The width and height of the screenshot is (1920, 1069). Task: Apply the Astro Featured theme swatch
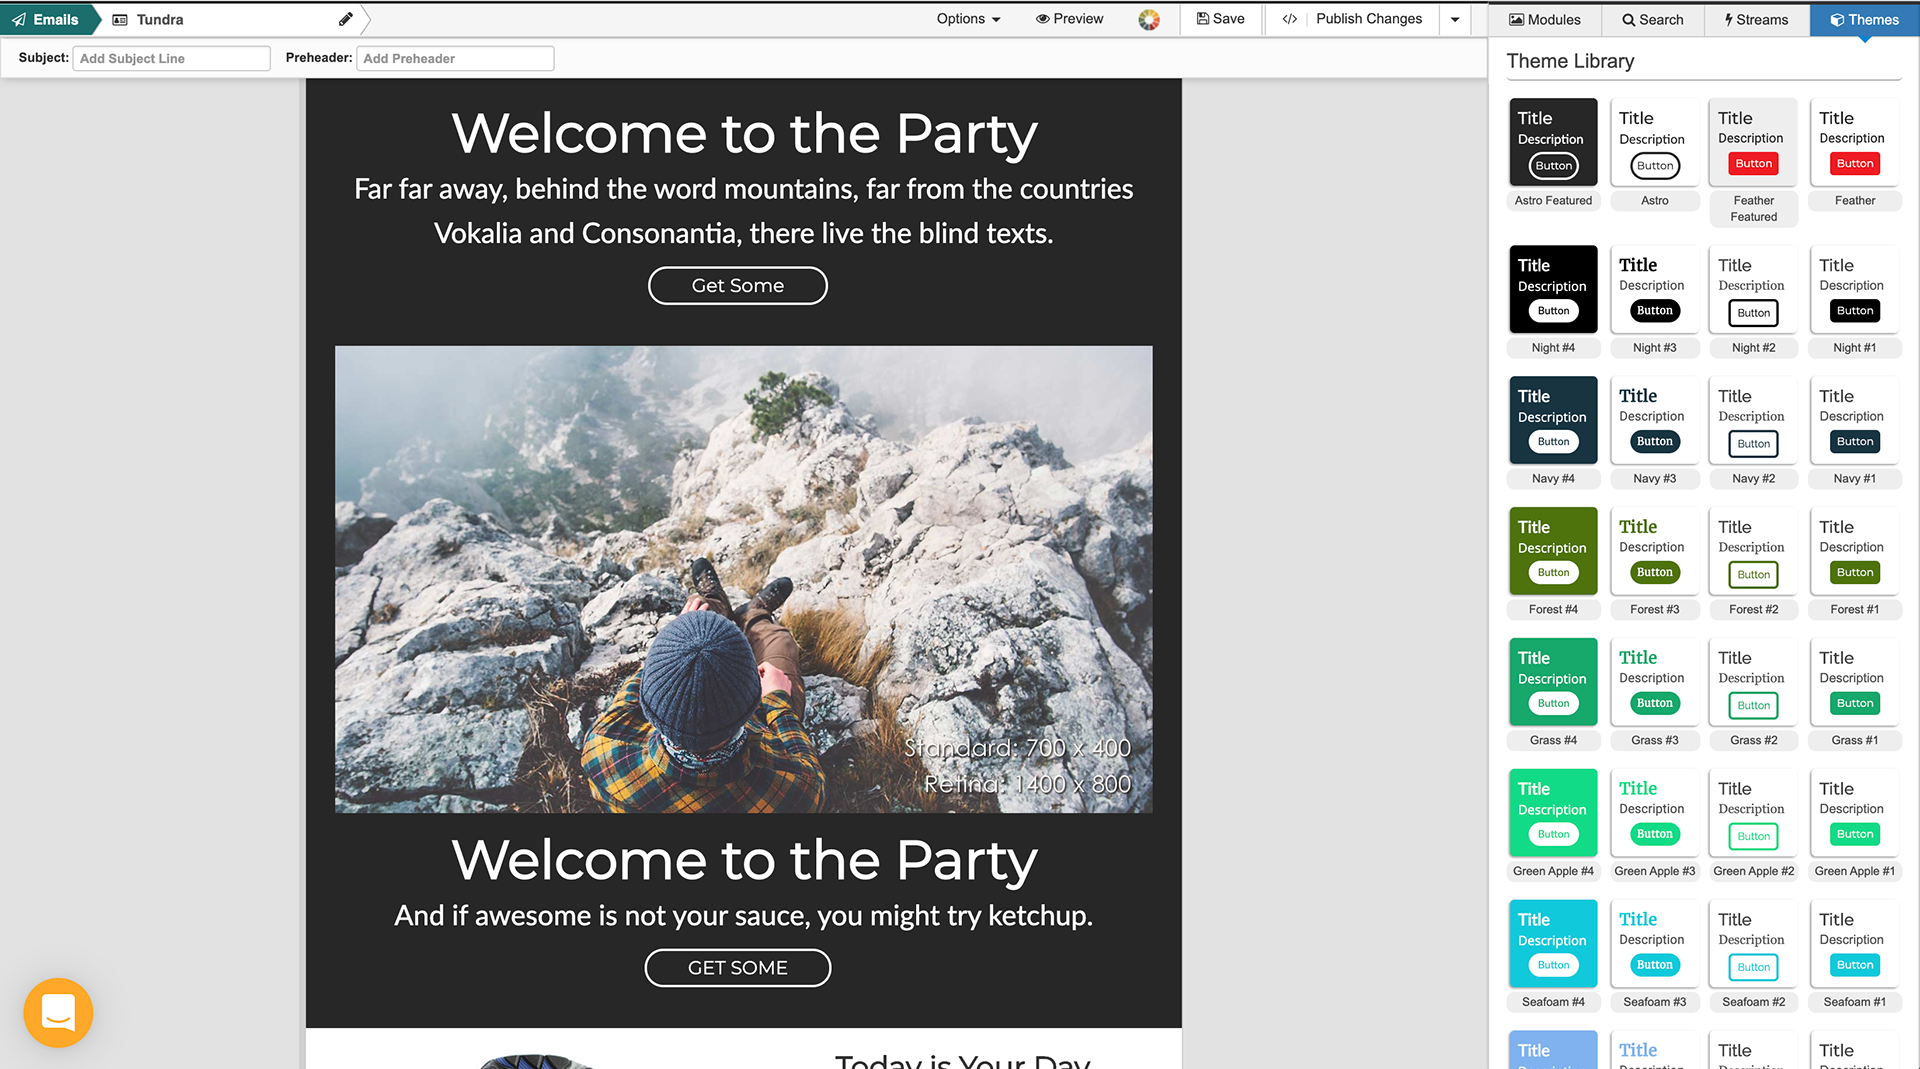click(1552, 142)
